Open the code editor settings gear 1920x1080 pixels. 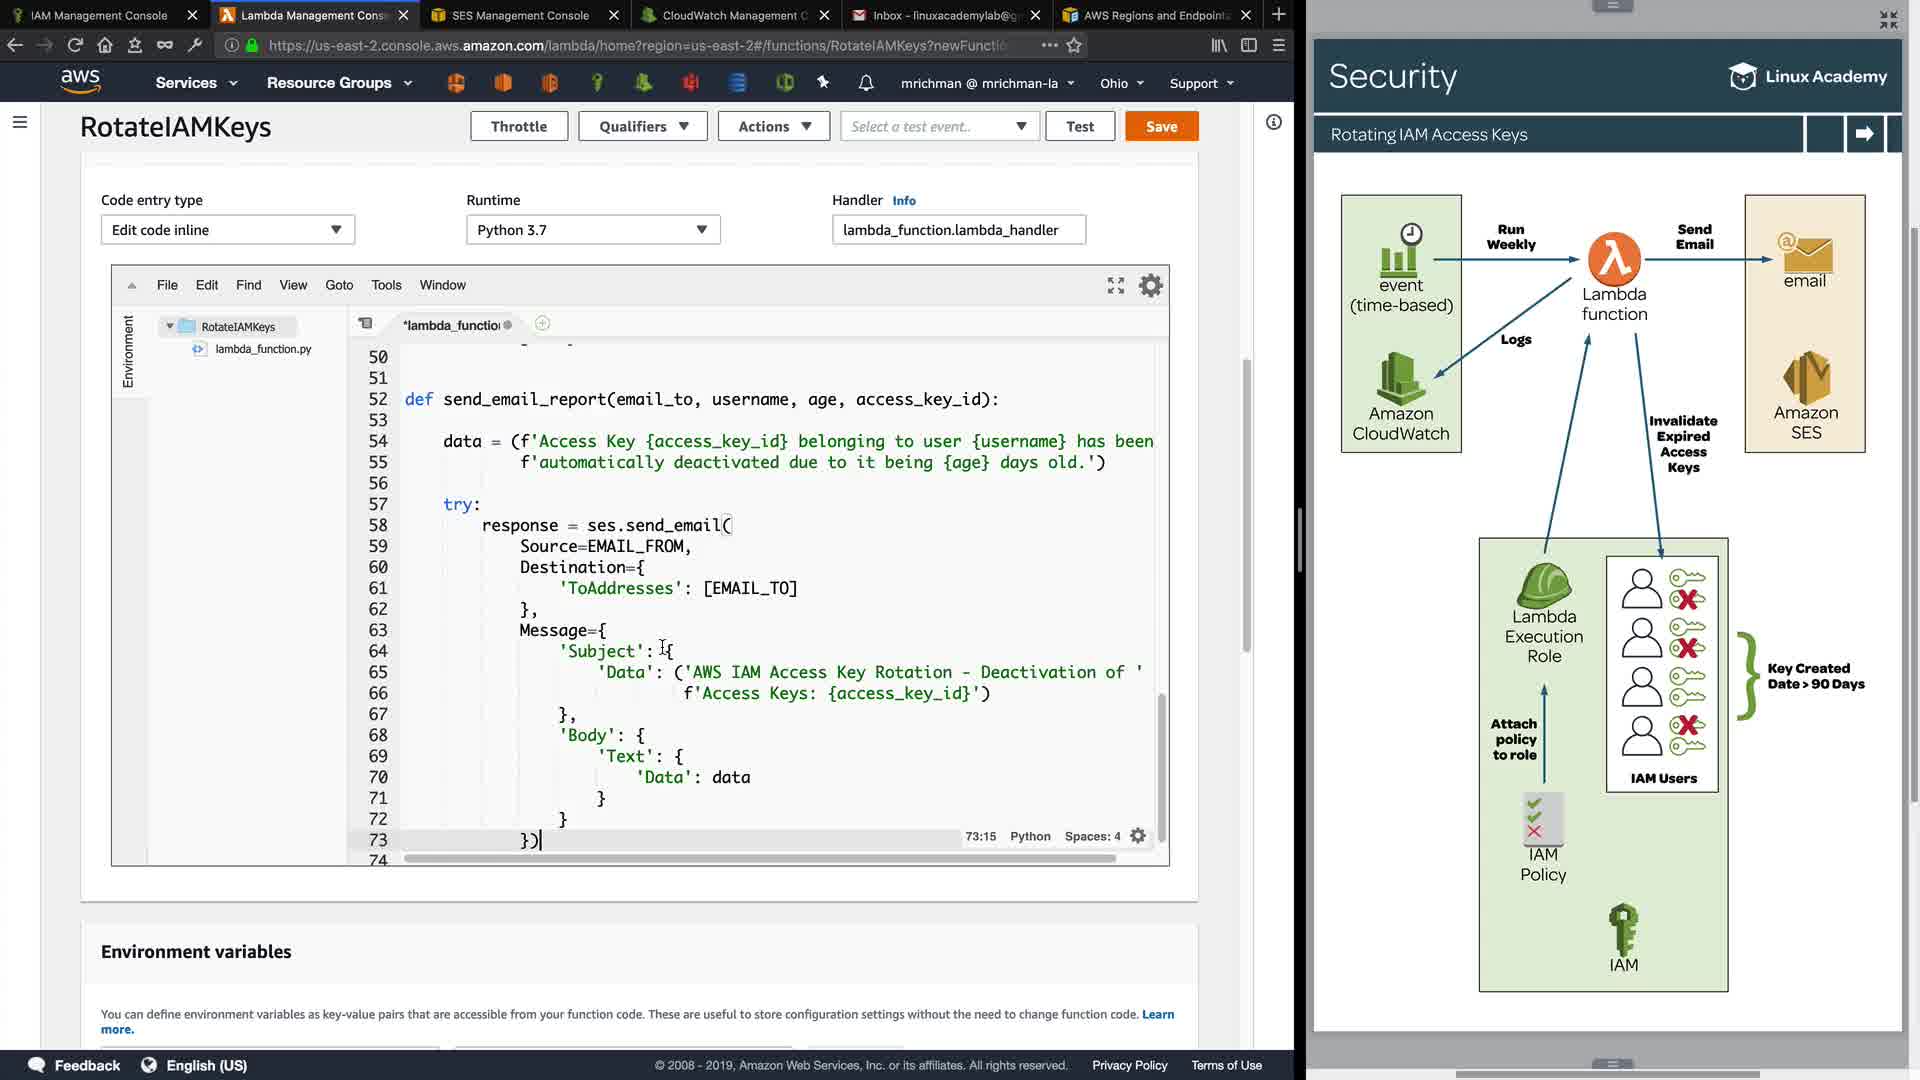pos(1151,286)
